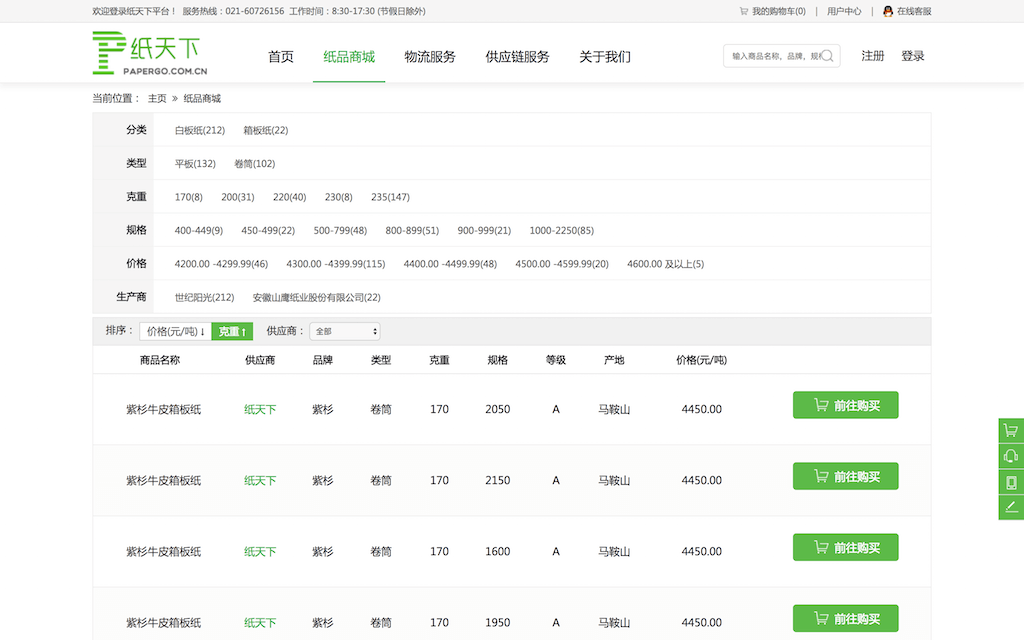Open the 供应商 dropdown showing 全部

tap(345, 331)
